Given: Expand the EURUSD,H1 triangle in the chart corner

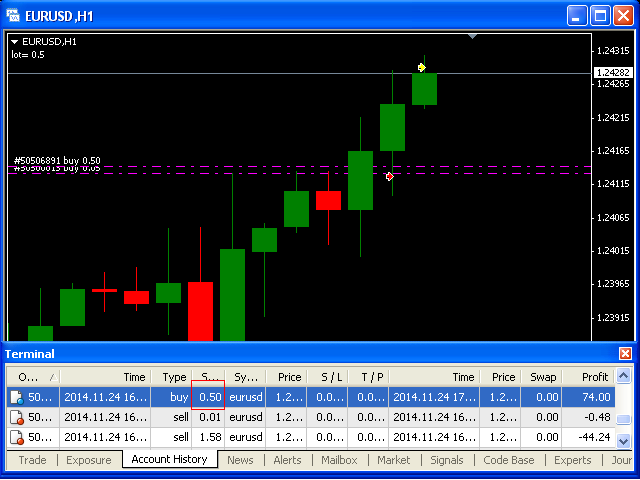Looking at the screenshot, I should tap(15, 41).
